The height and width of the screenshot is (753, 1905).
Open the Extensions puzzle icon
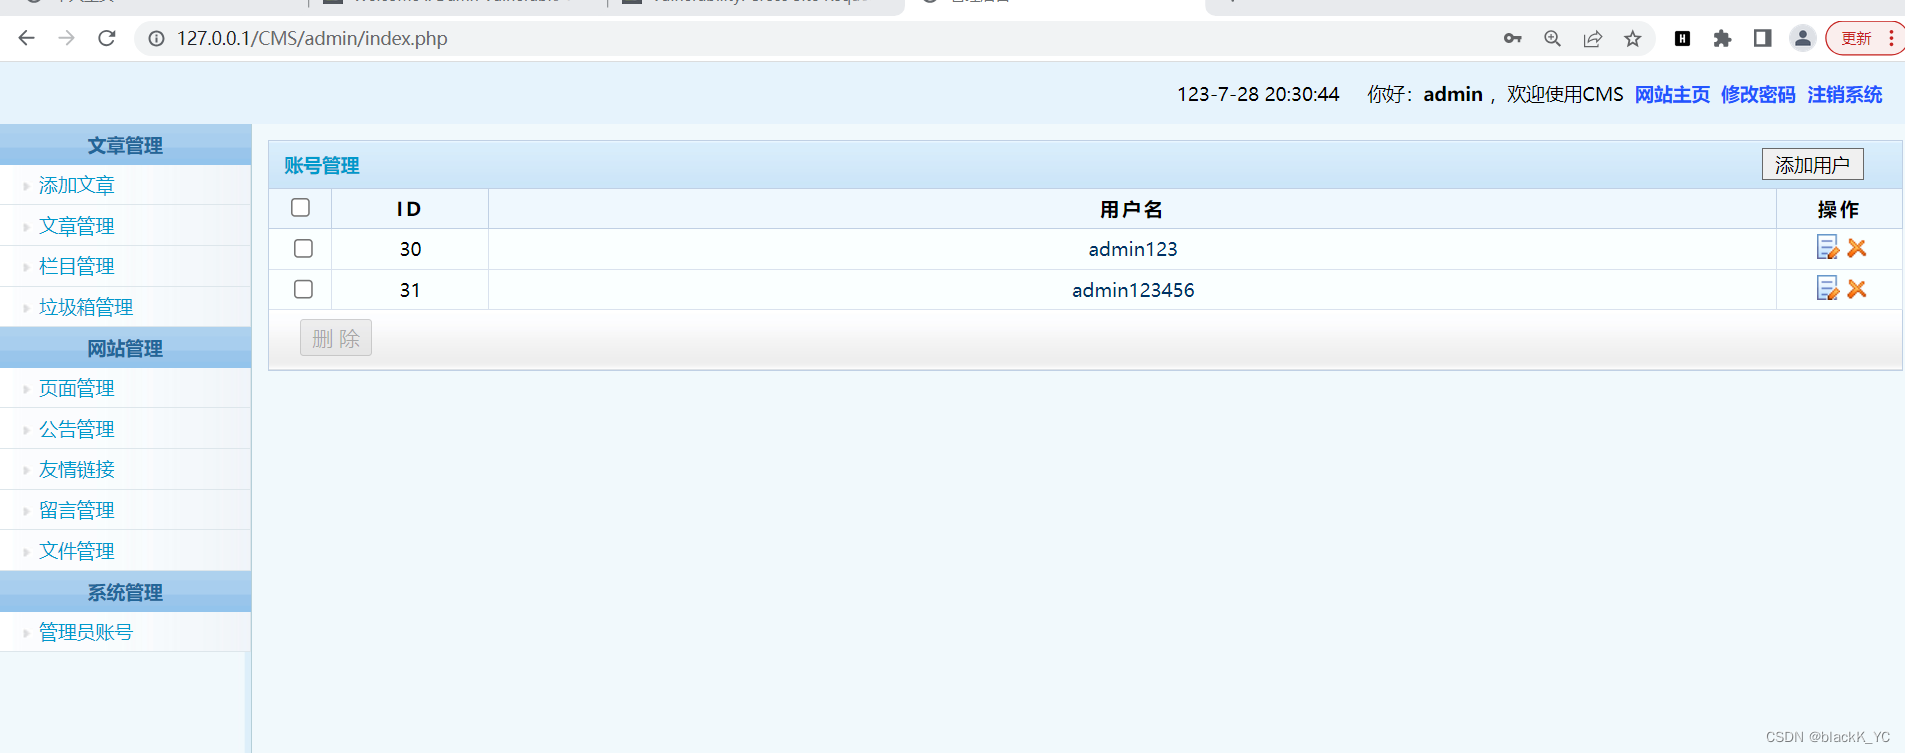pyautogui.click(x=1722, y=38)
